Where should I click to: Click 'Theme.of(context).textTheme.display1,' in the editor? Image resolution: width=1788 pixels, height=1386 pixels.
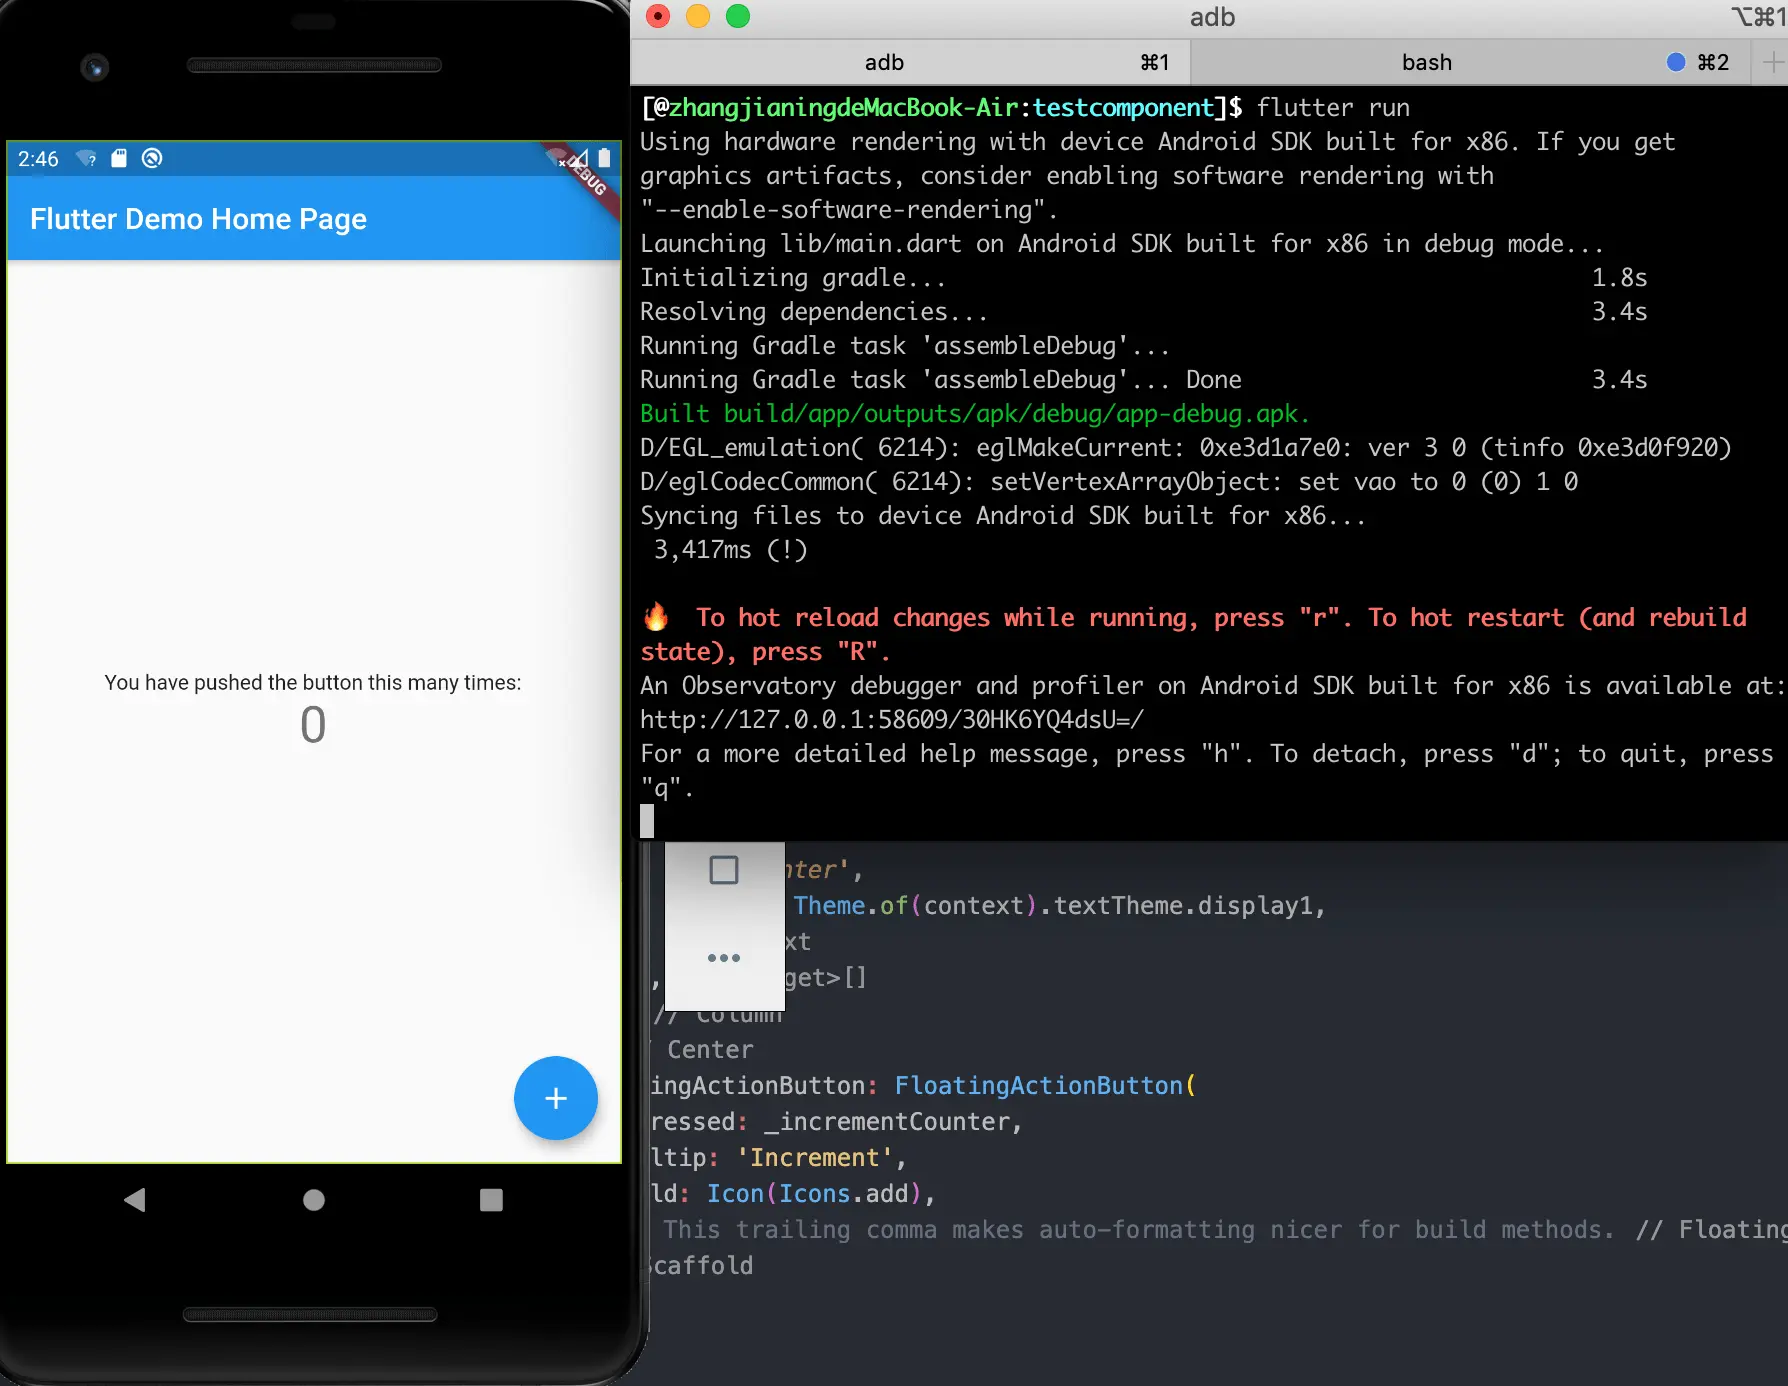coord(1060,906)
